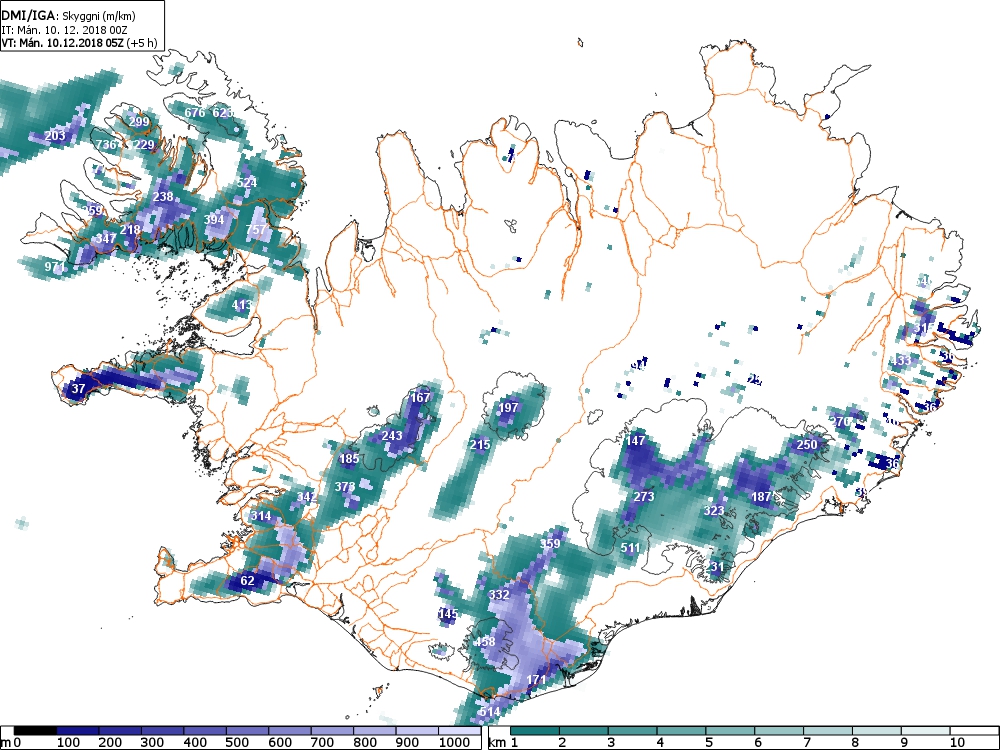Click the map value 373
1000x750 pixels.
pos(345,487)
